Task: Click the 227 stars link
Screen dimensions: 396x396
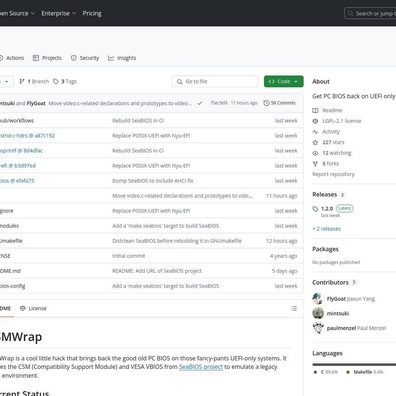Action: [333, 142]
